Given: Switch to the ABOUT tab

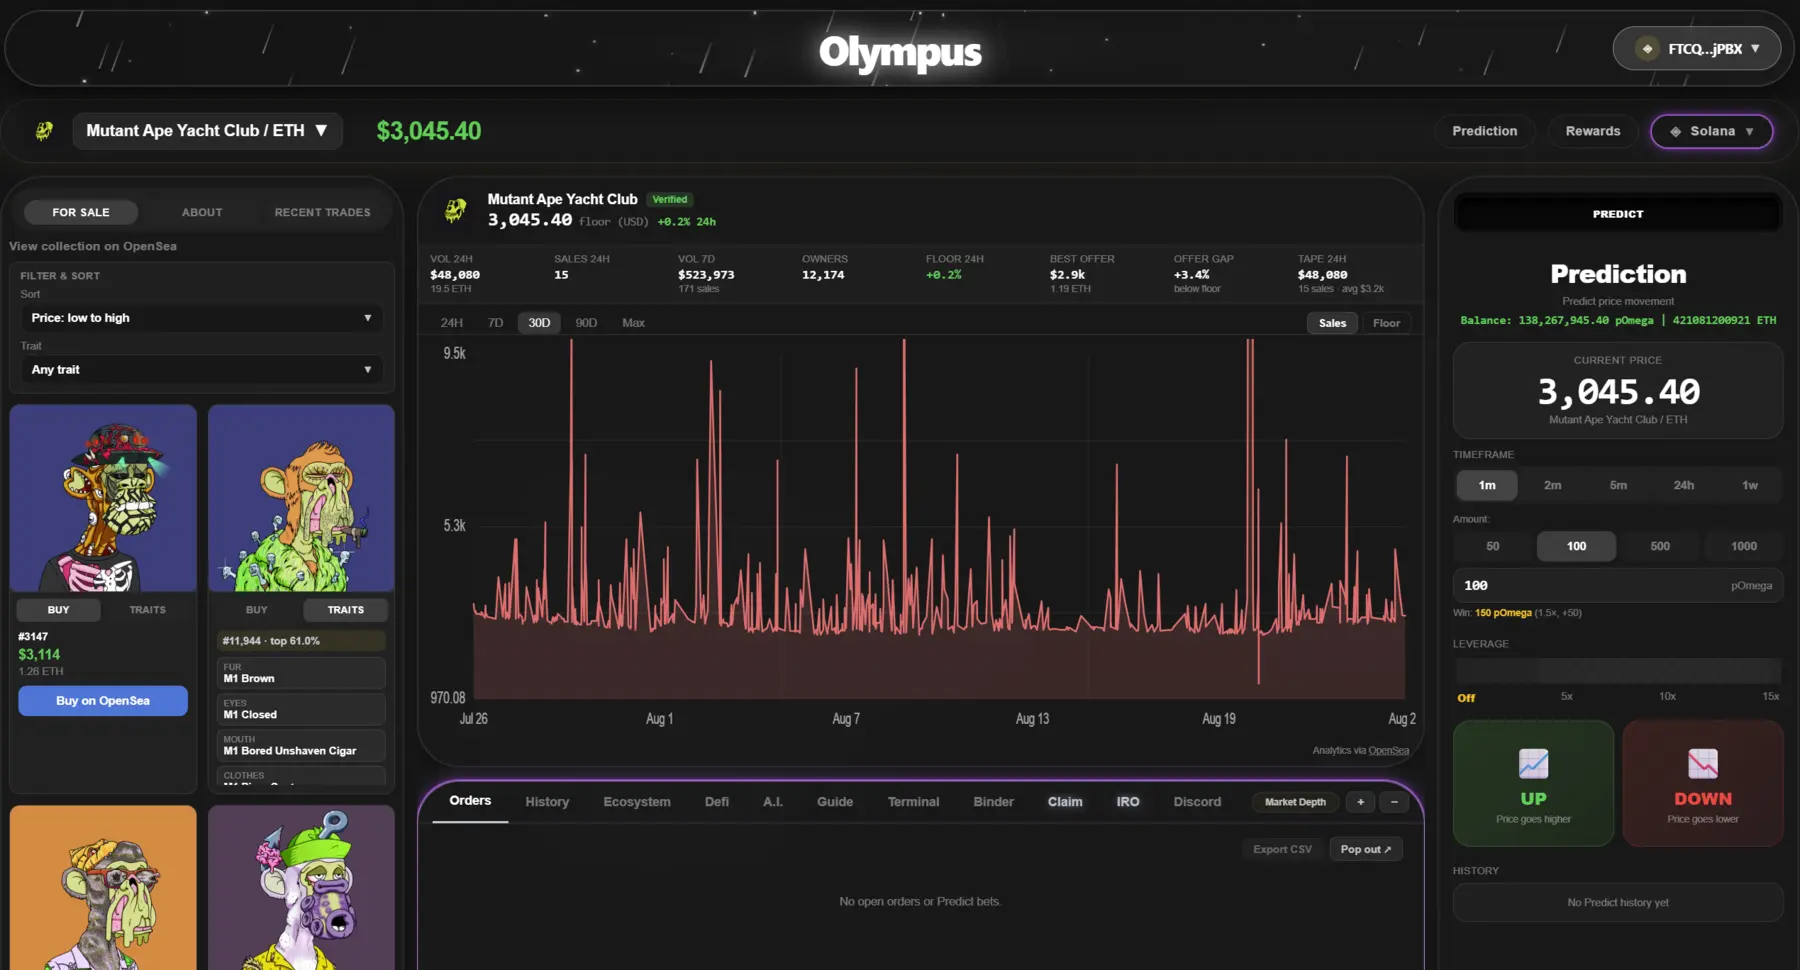Looking at the screenshot, I should click(x=202, y=212).
